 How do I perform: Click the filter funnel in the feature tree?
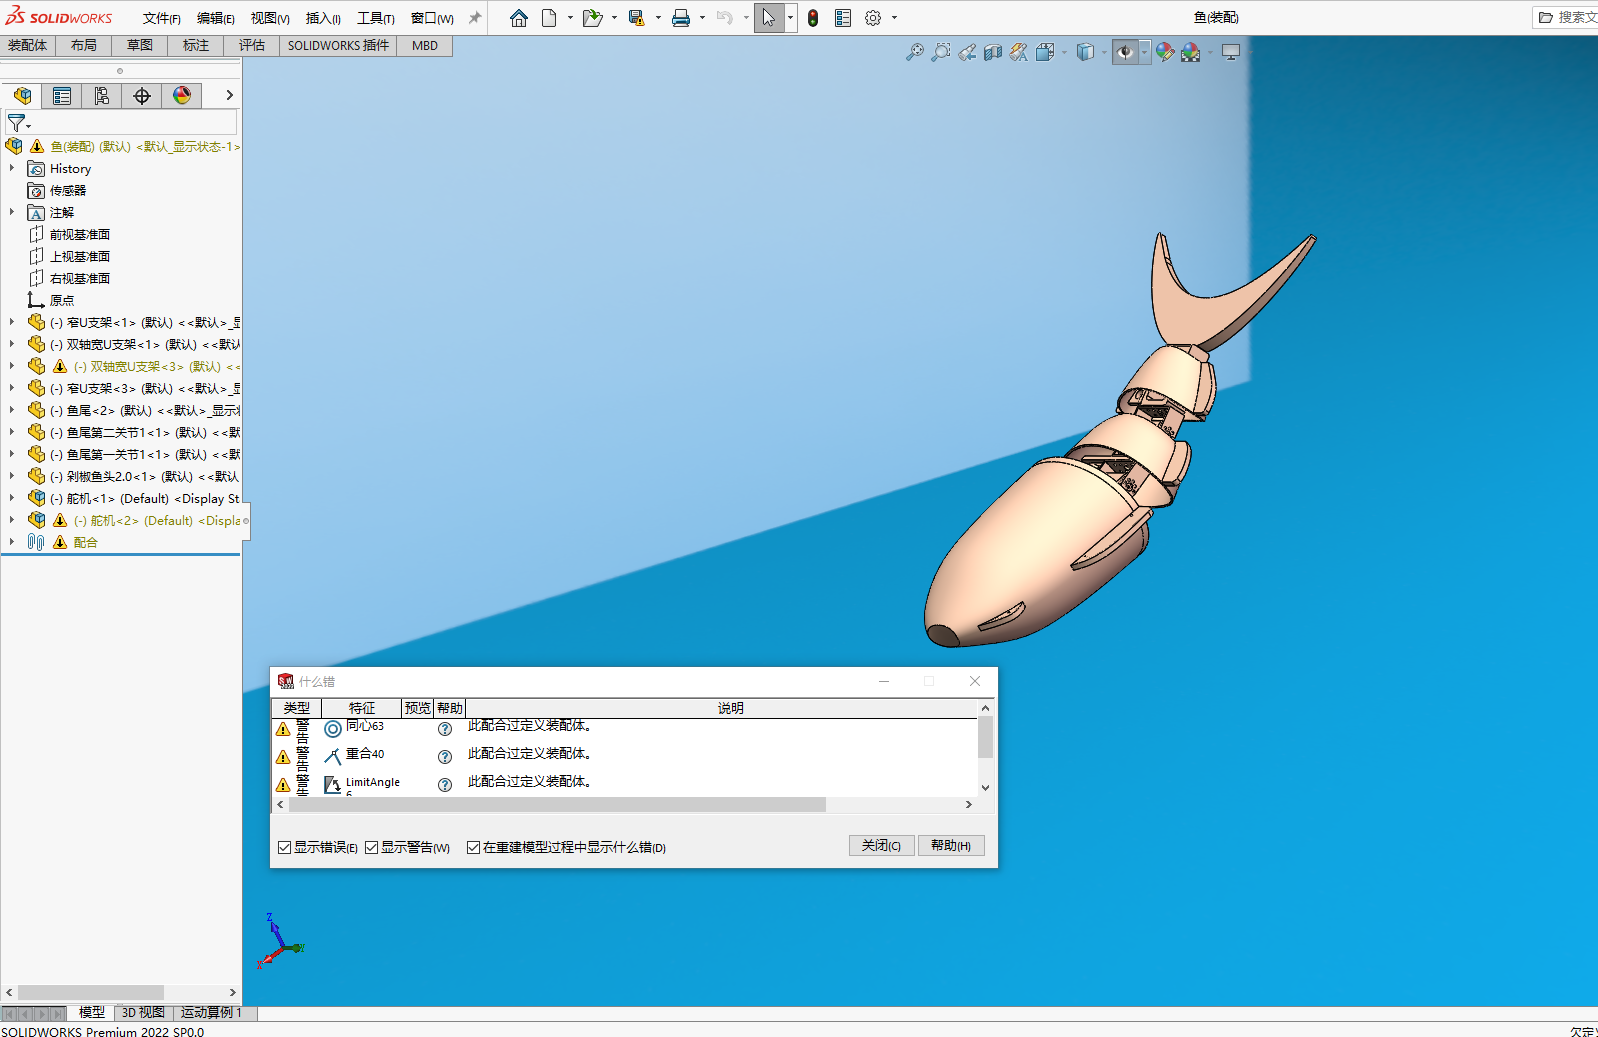(17, 123)
